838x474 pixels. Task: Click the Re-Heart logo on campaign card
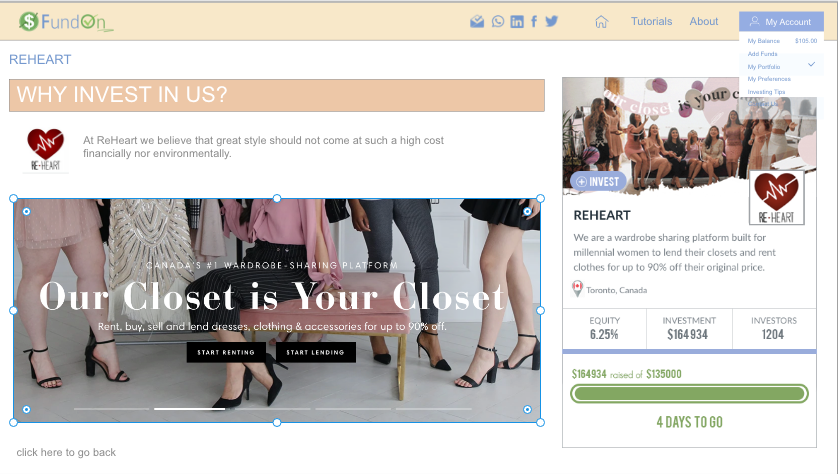(777, 198)
